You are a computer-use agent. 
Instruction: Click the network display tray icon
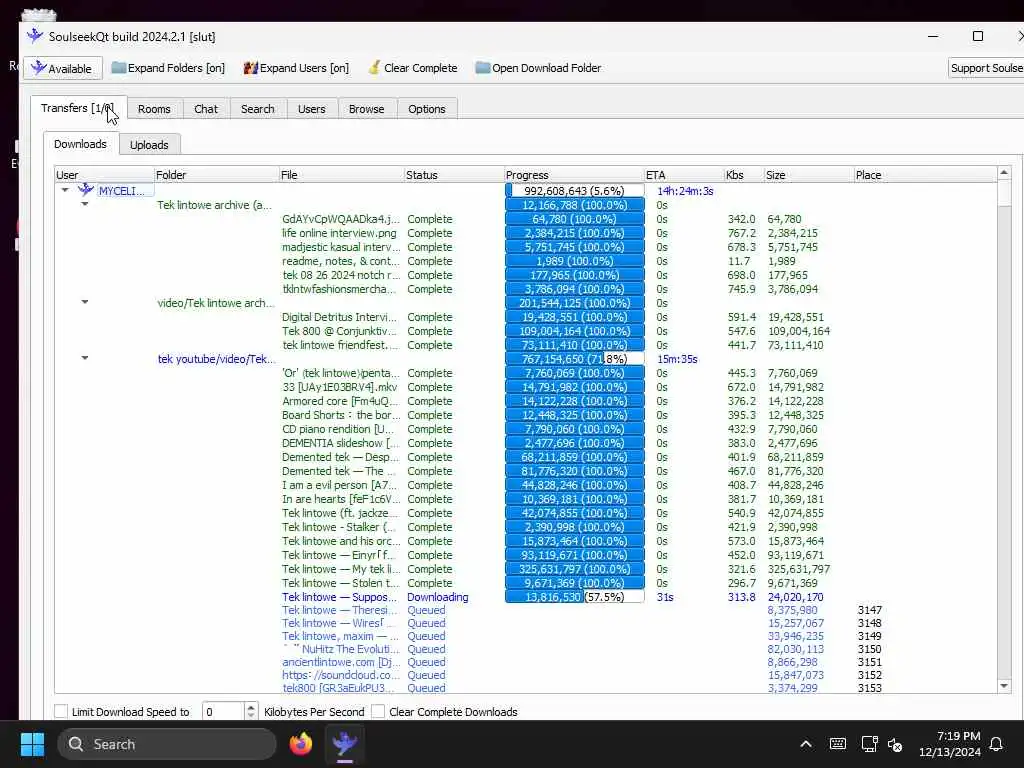coord(869,744)
